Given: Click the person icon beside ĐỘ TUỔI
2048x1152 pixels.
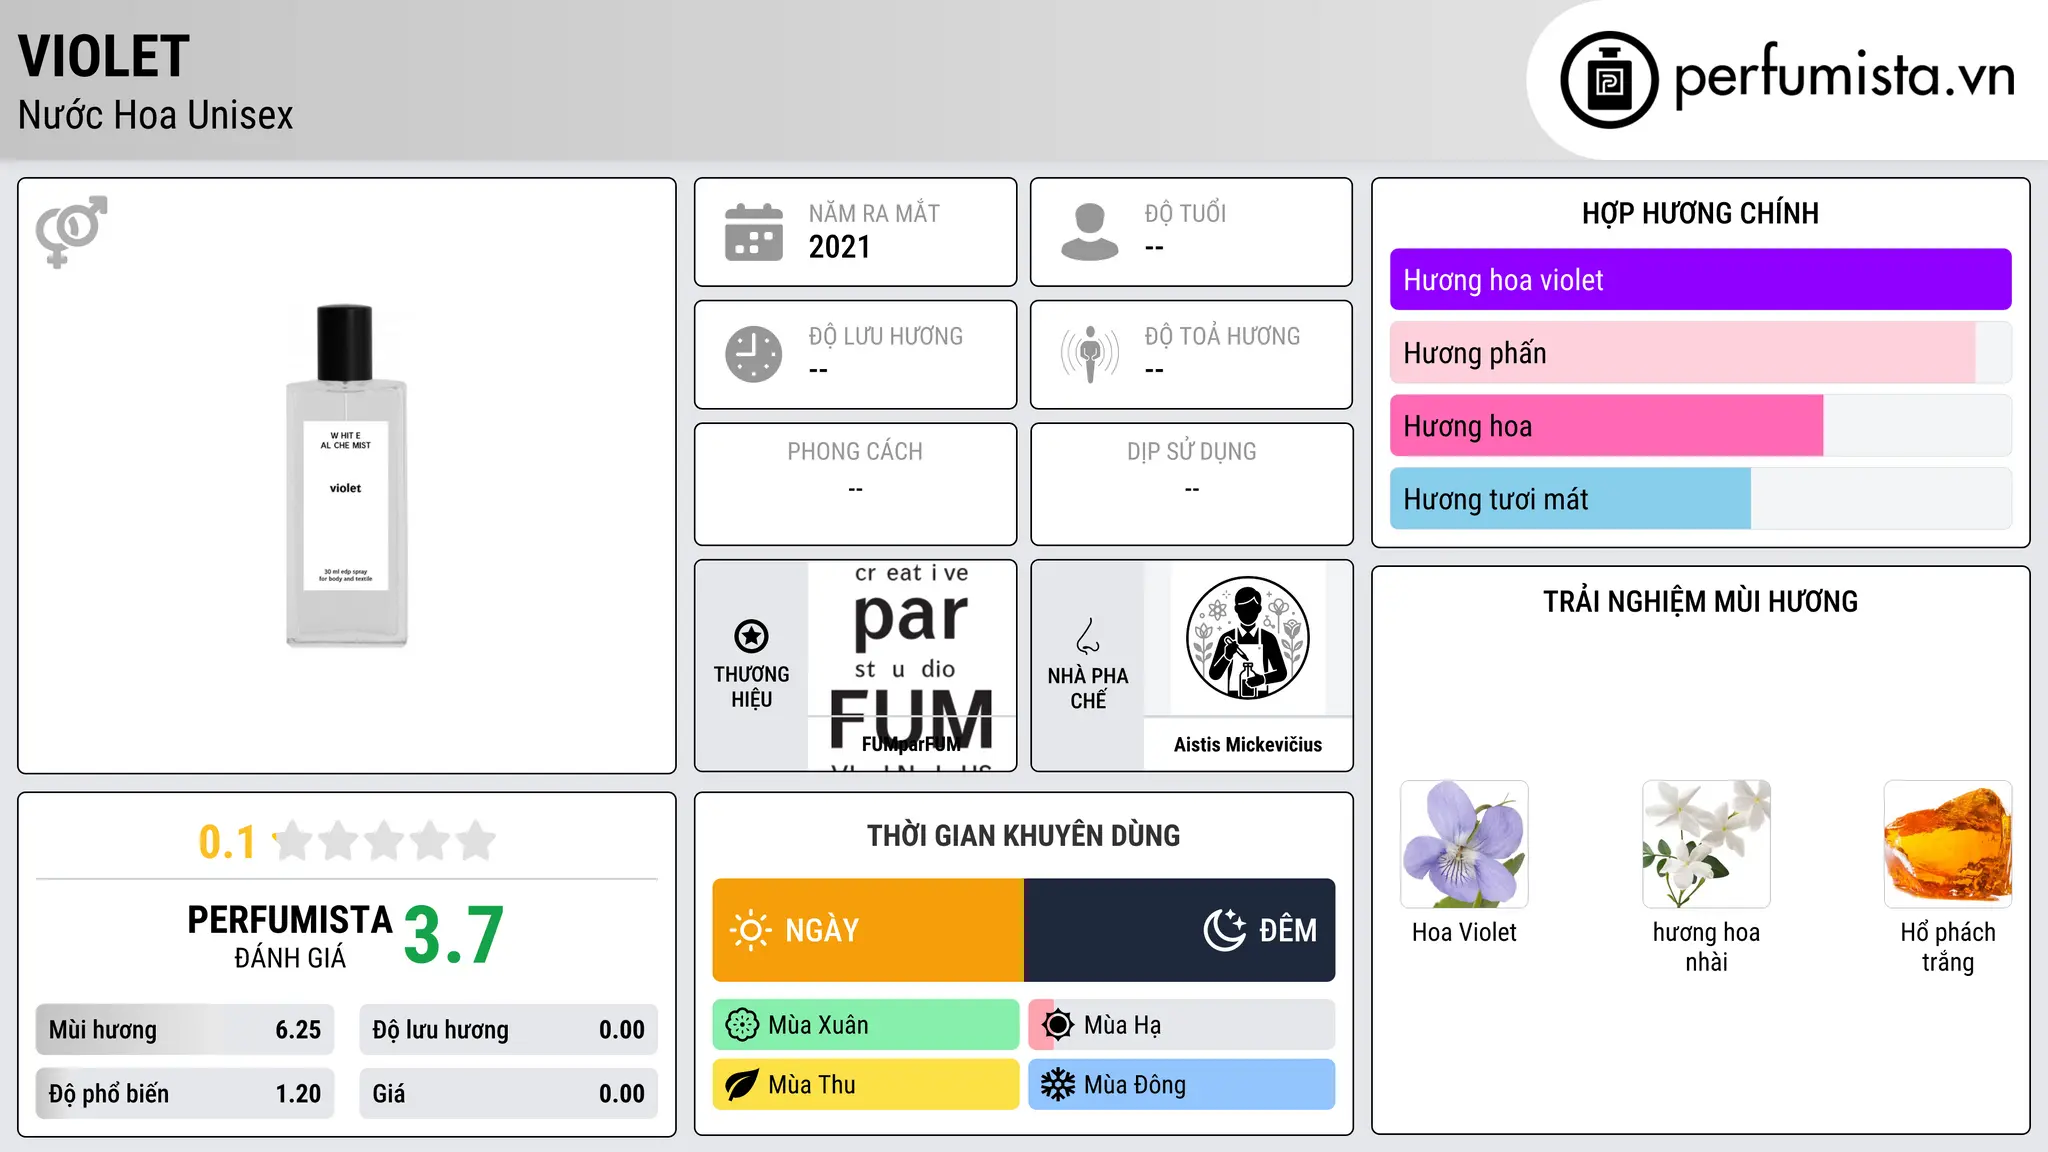Looking at the screenshot, I should point(1090,232).
